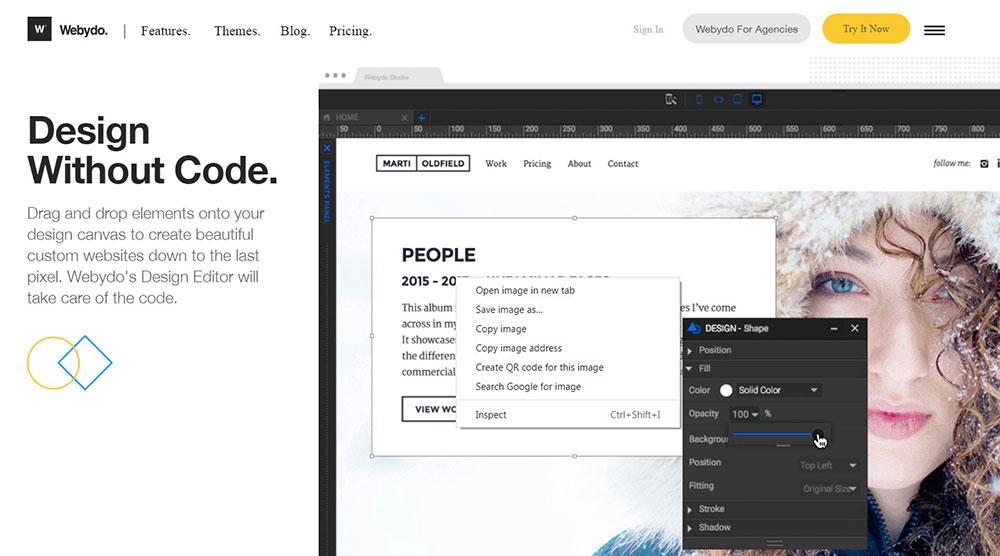1000x556 pixels.
Task: Open the Opacity 100 value dropdown
Action: [745, 414]
